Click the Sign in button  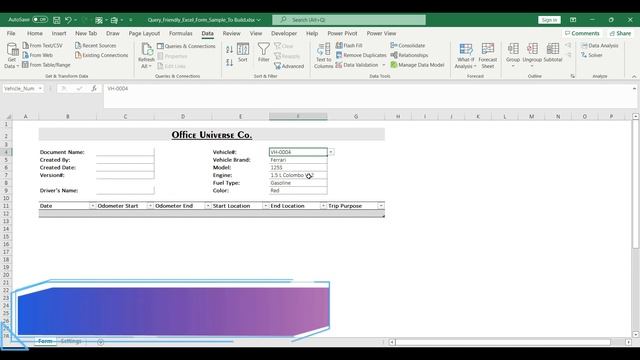pyautogui.click(x=549, y=20)
